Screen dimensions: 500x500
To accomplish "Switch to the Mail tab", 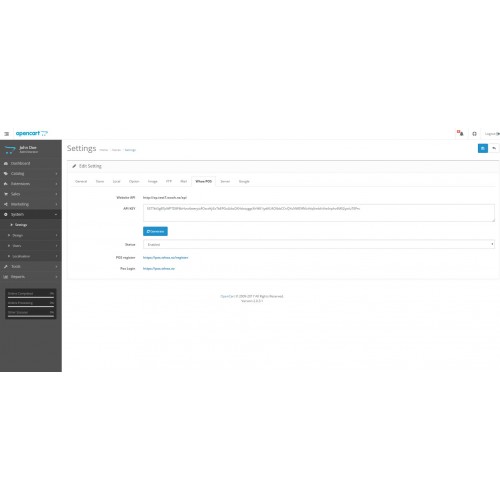I will 184,181.
